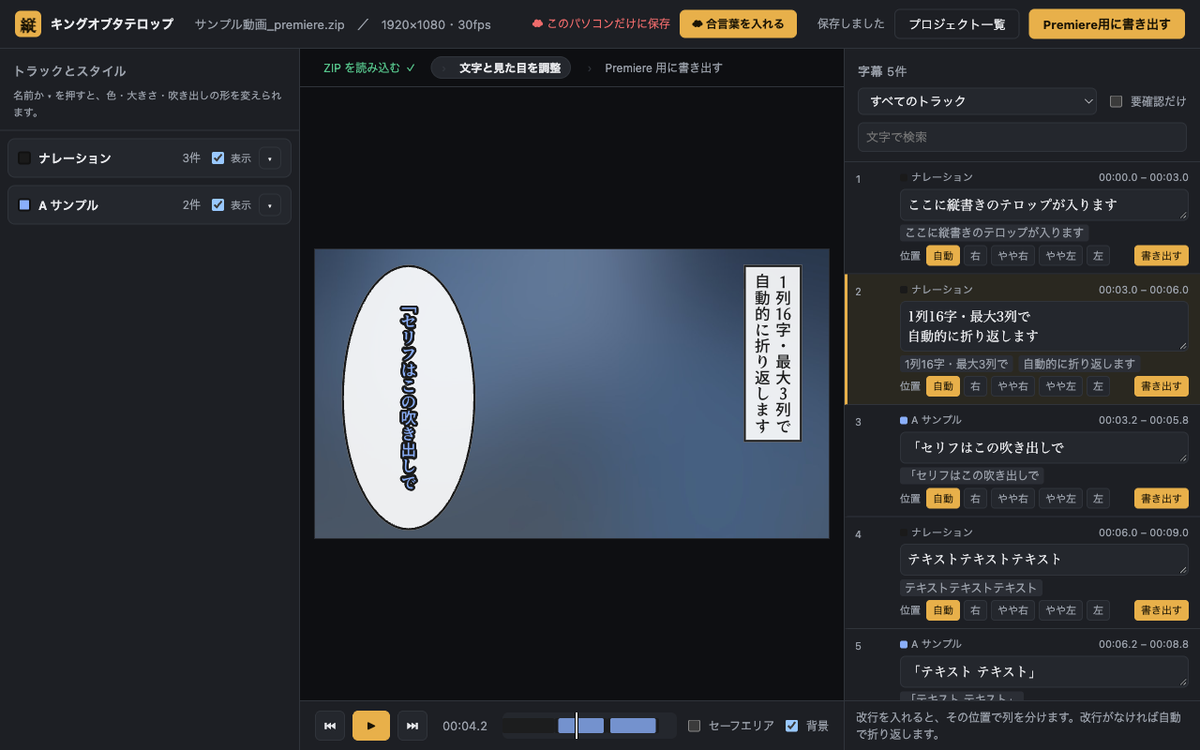Click 書き出す for caption 1
Viewport: 1200px width, 750px height.
point(1161,256)
